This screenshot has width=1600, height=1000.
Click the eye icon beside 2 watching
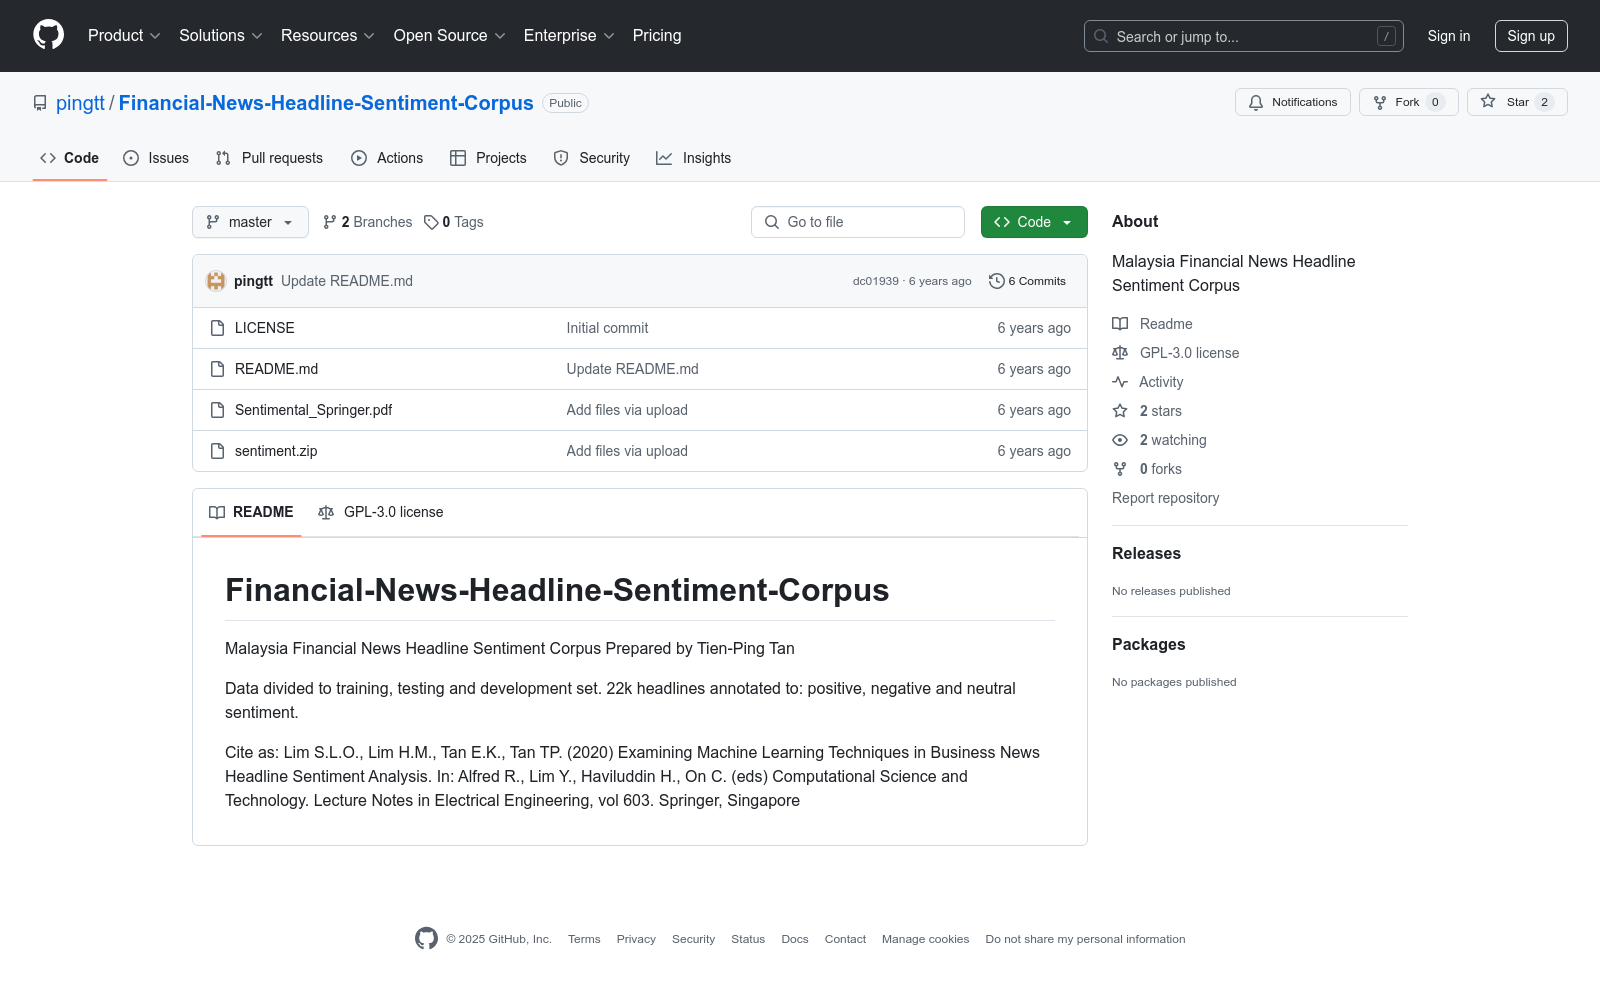click(x=1120, y=440)
